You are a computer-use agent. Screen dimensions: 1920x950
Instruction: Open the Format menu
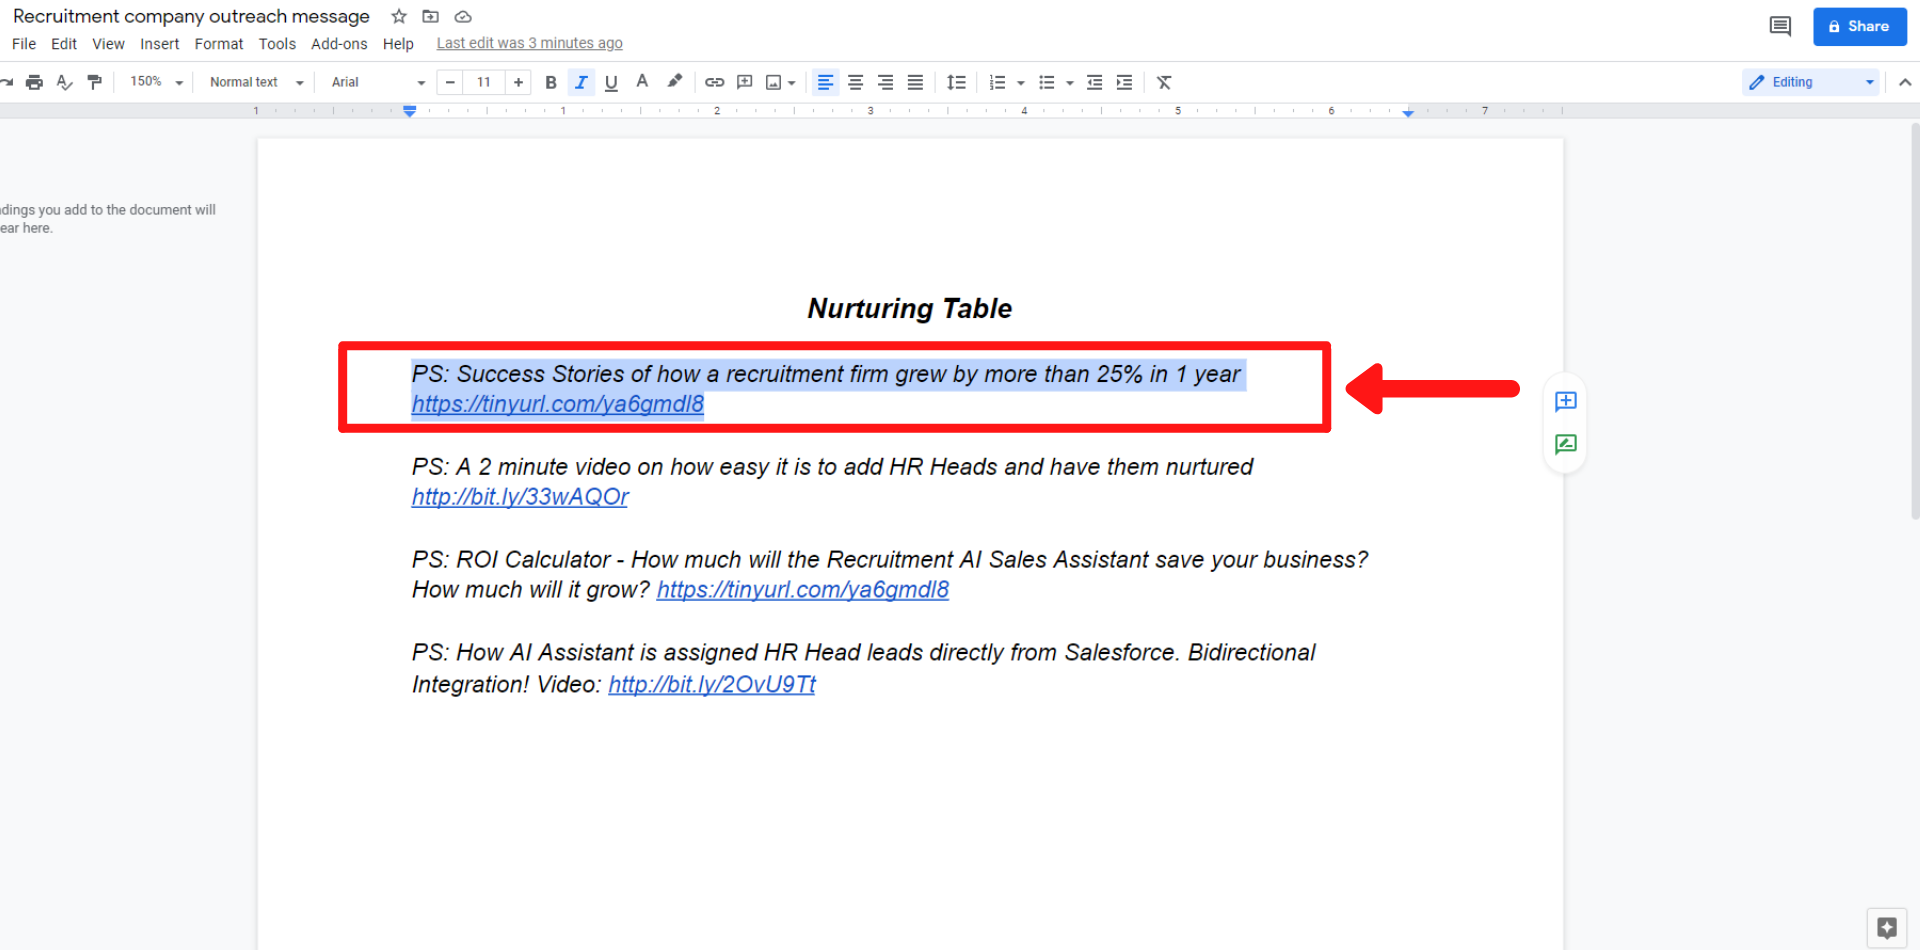[218, 44]
